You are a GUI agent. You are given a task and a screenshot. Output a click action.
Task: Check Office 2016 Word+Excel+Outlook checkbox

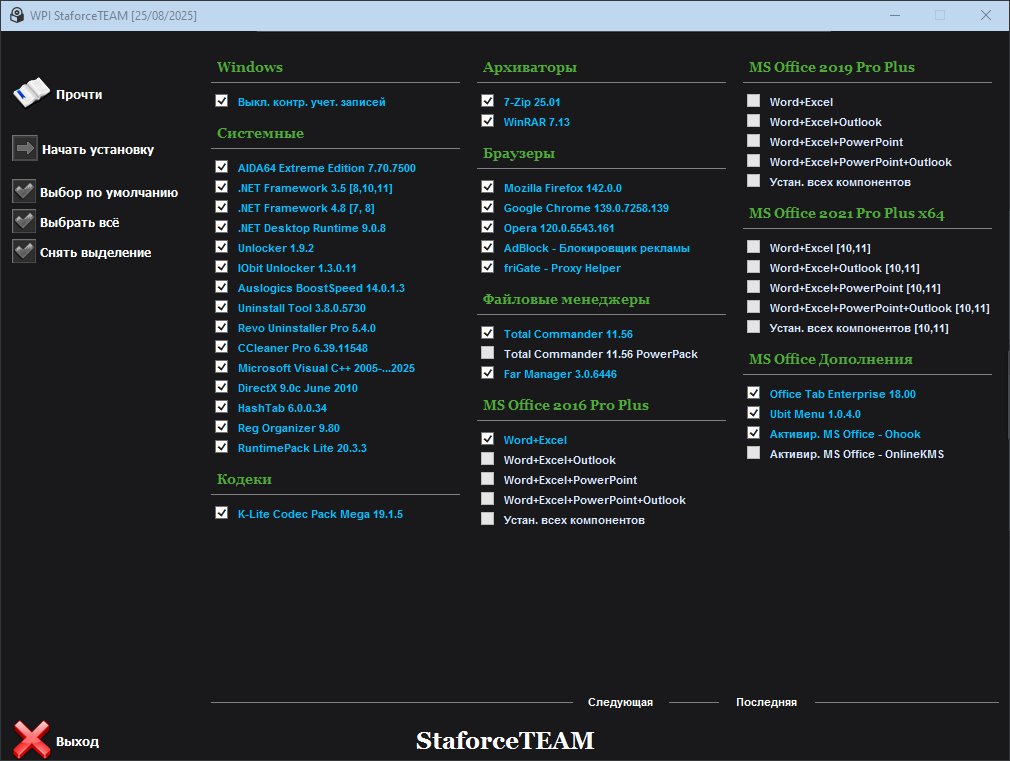[488, 459]
